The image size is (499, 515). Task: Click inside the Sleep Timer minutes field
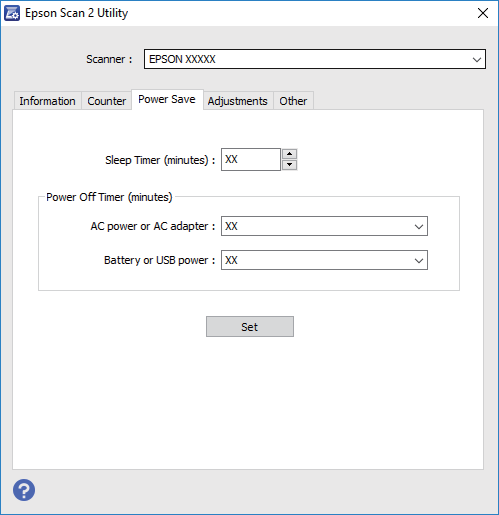(251, 160)
